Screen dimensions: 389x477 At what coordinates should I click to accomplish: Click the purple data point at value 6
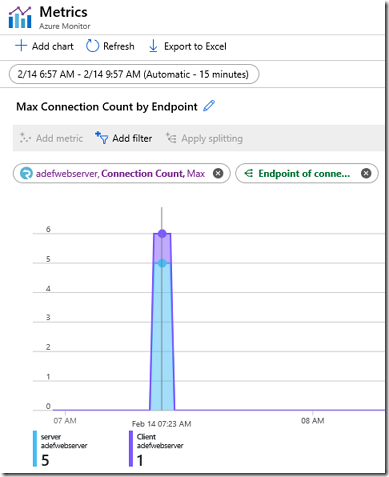tap(162, 234)
